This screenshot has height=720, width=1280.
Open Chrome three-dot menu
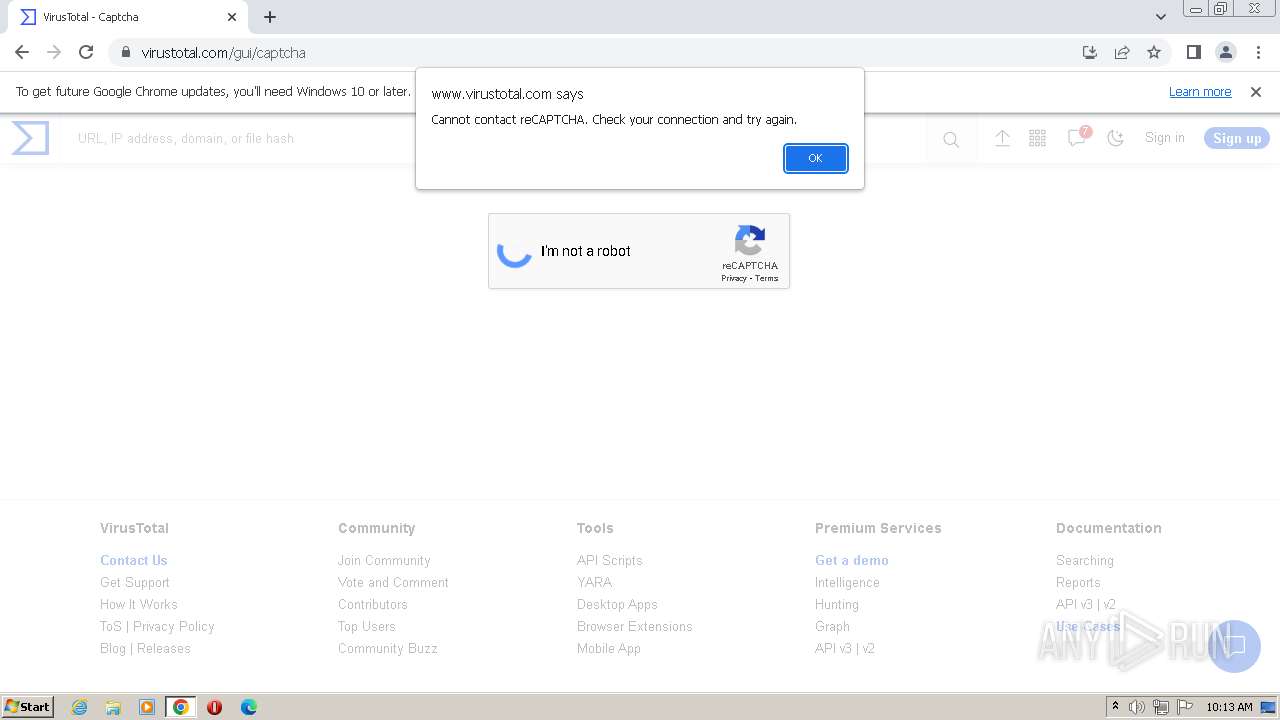coord(1258,52)
